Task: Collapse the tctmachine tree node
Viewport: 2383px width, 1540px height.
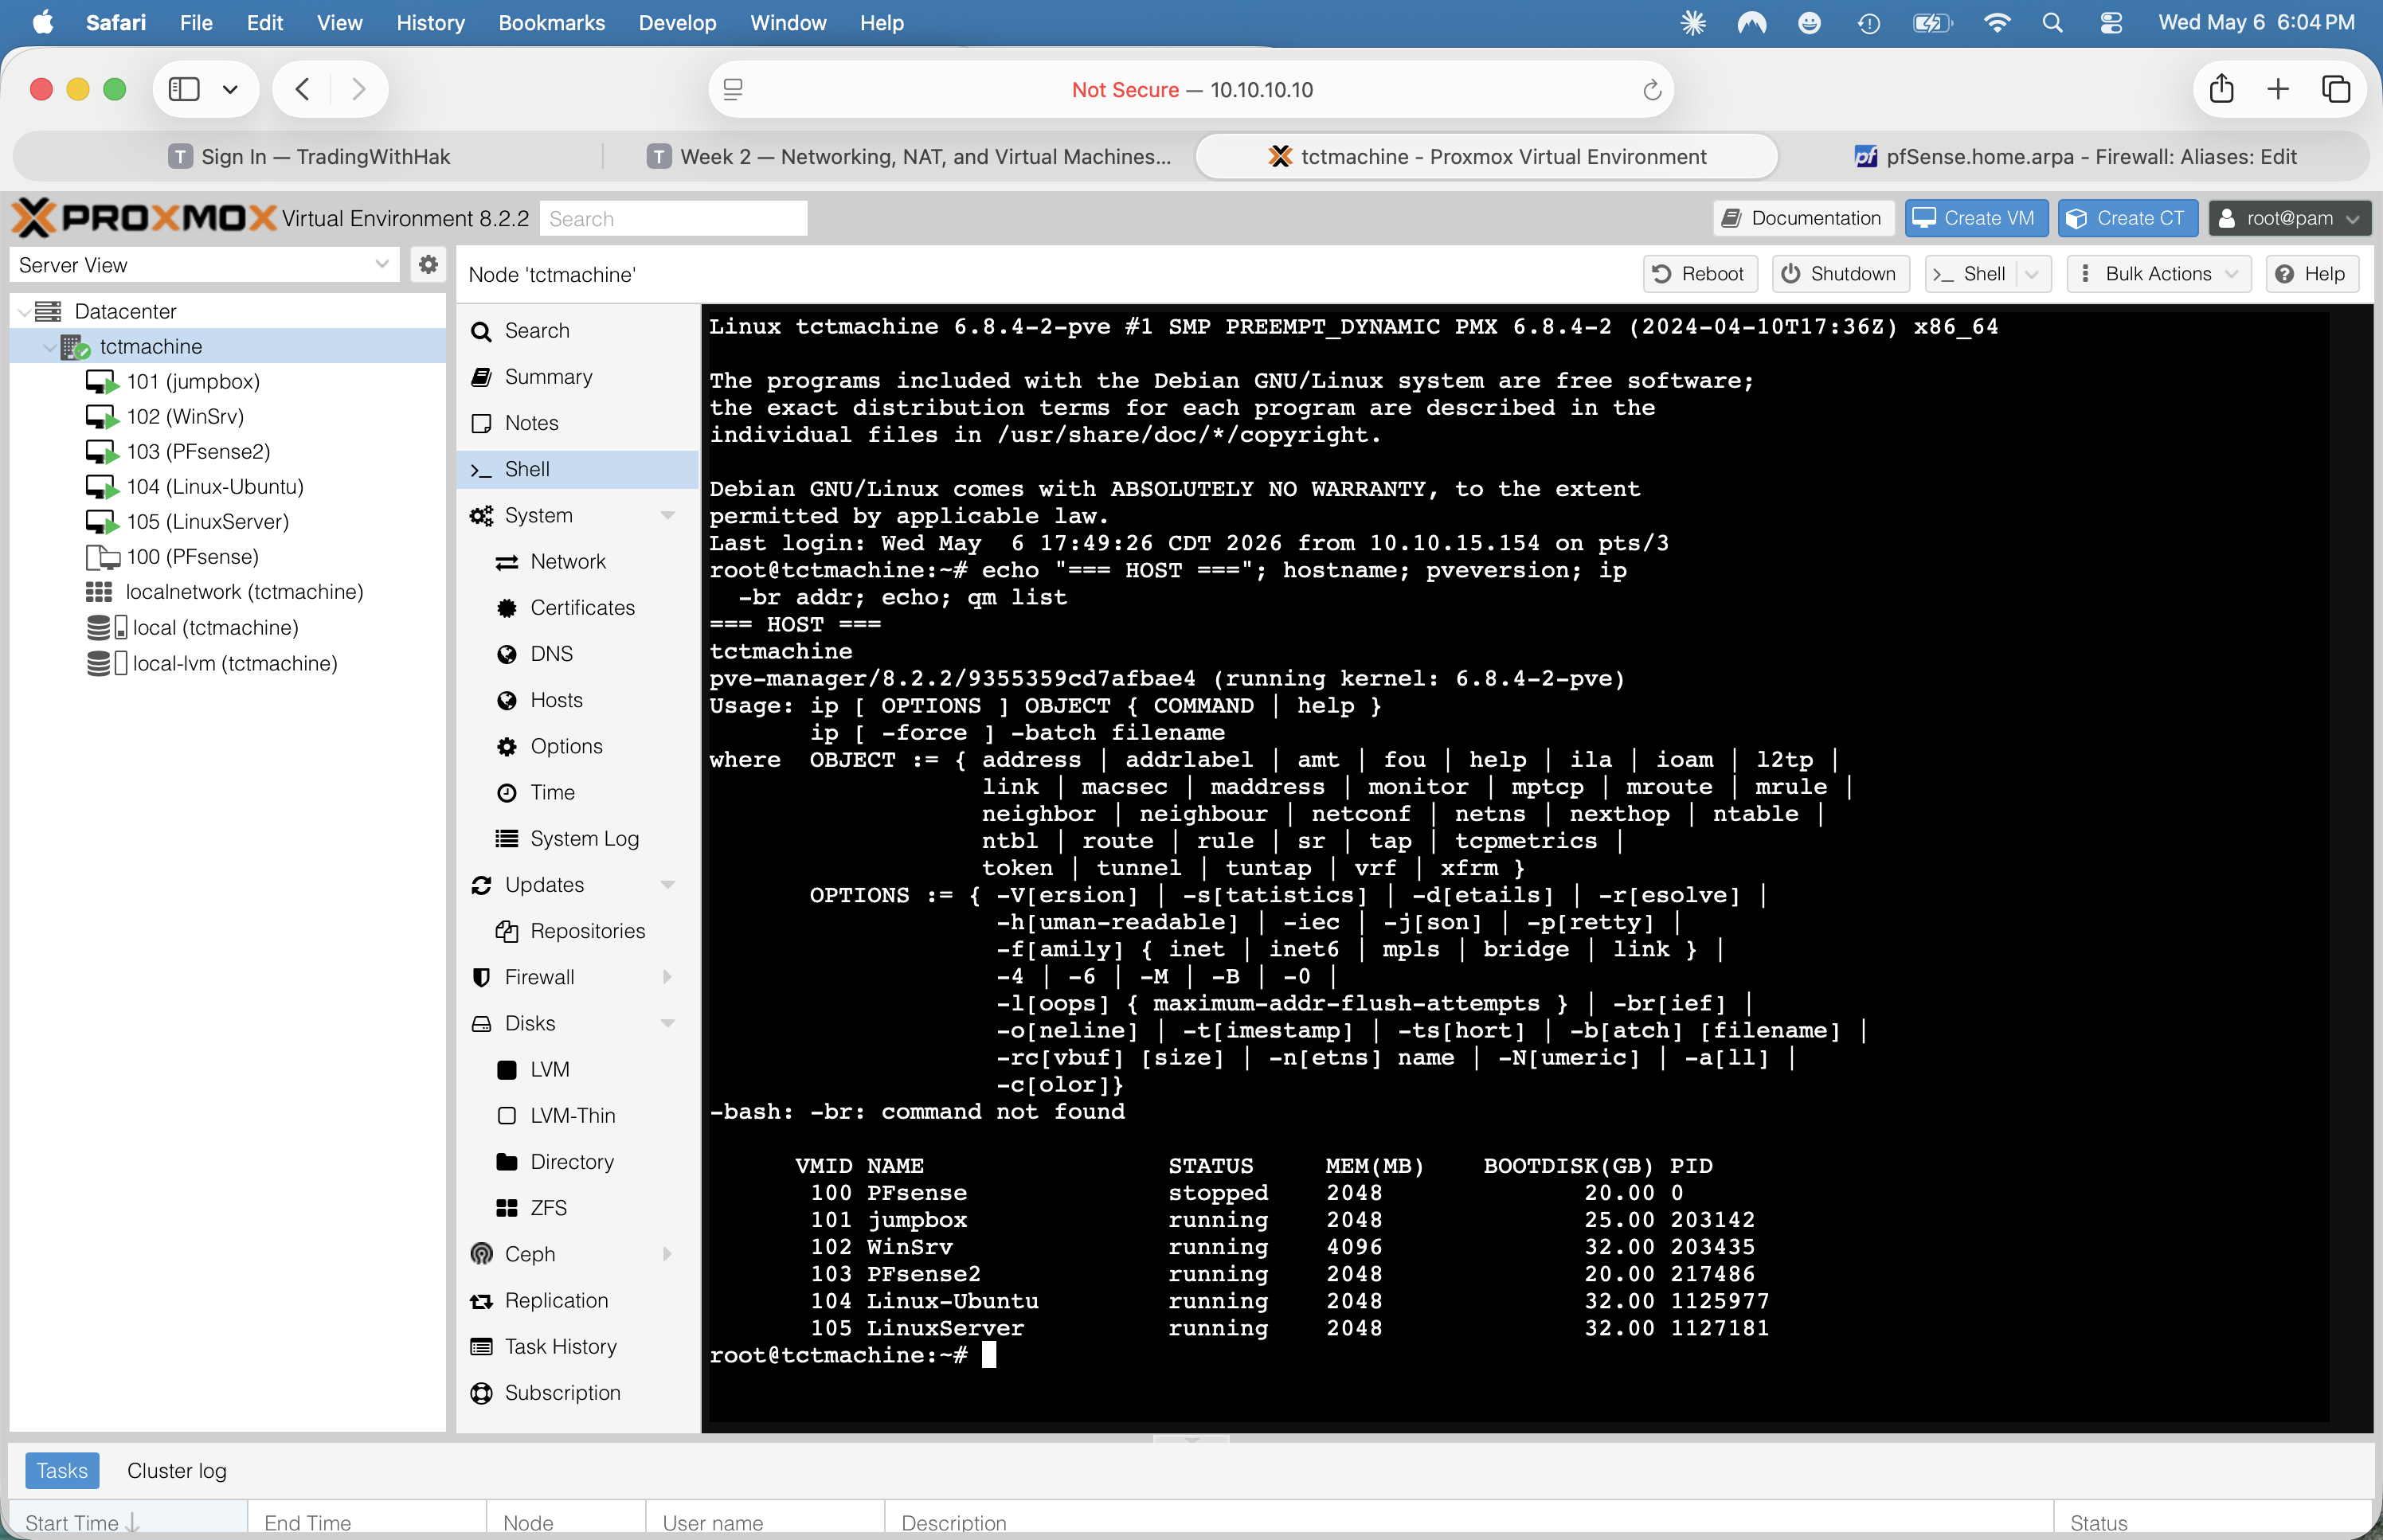Action: click(x=49, y=347)
